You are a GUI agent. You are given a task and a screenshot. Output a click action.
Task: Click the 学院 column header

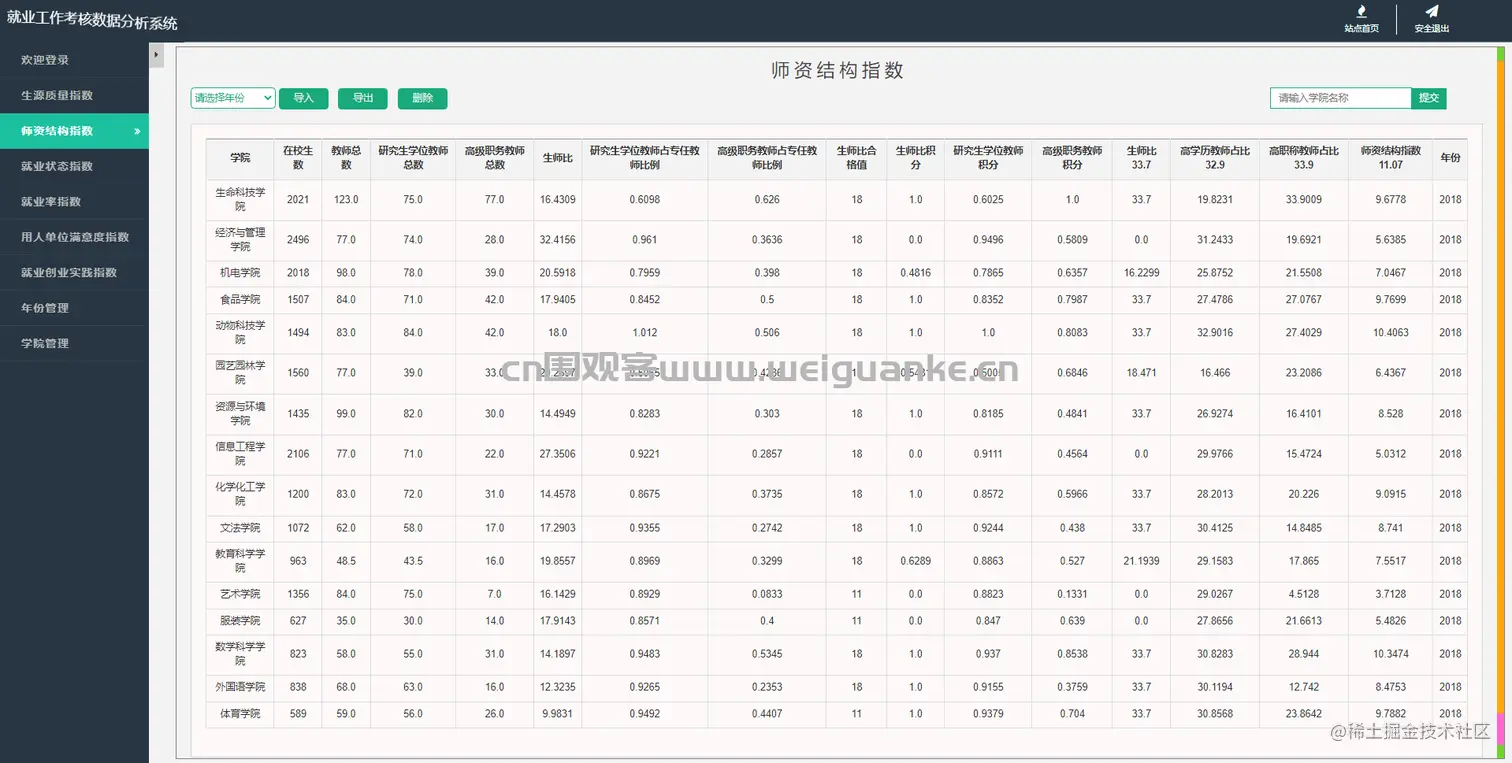coord(240,158)
